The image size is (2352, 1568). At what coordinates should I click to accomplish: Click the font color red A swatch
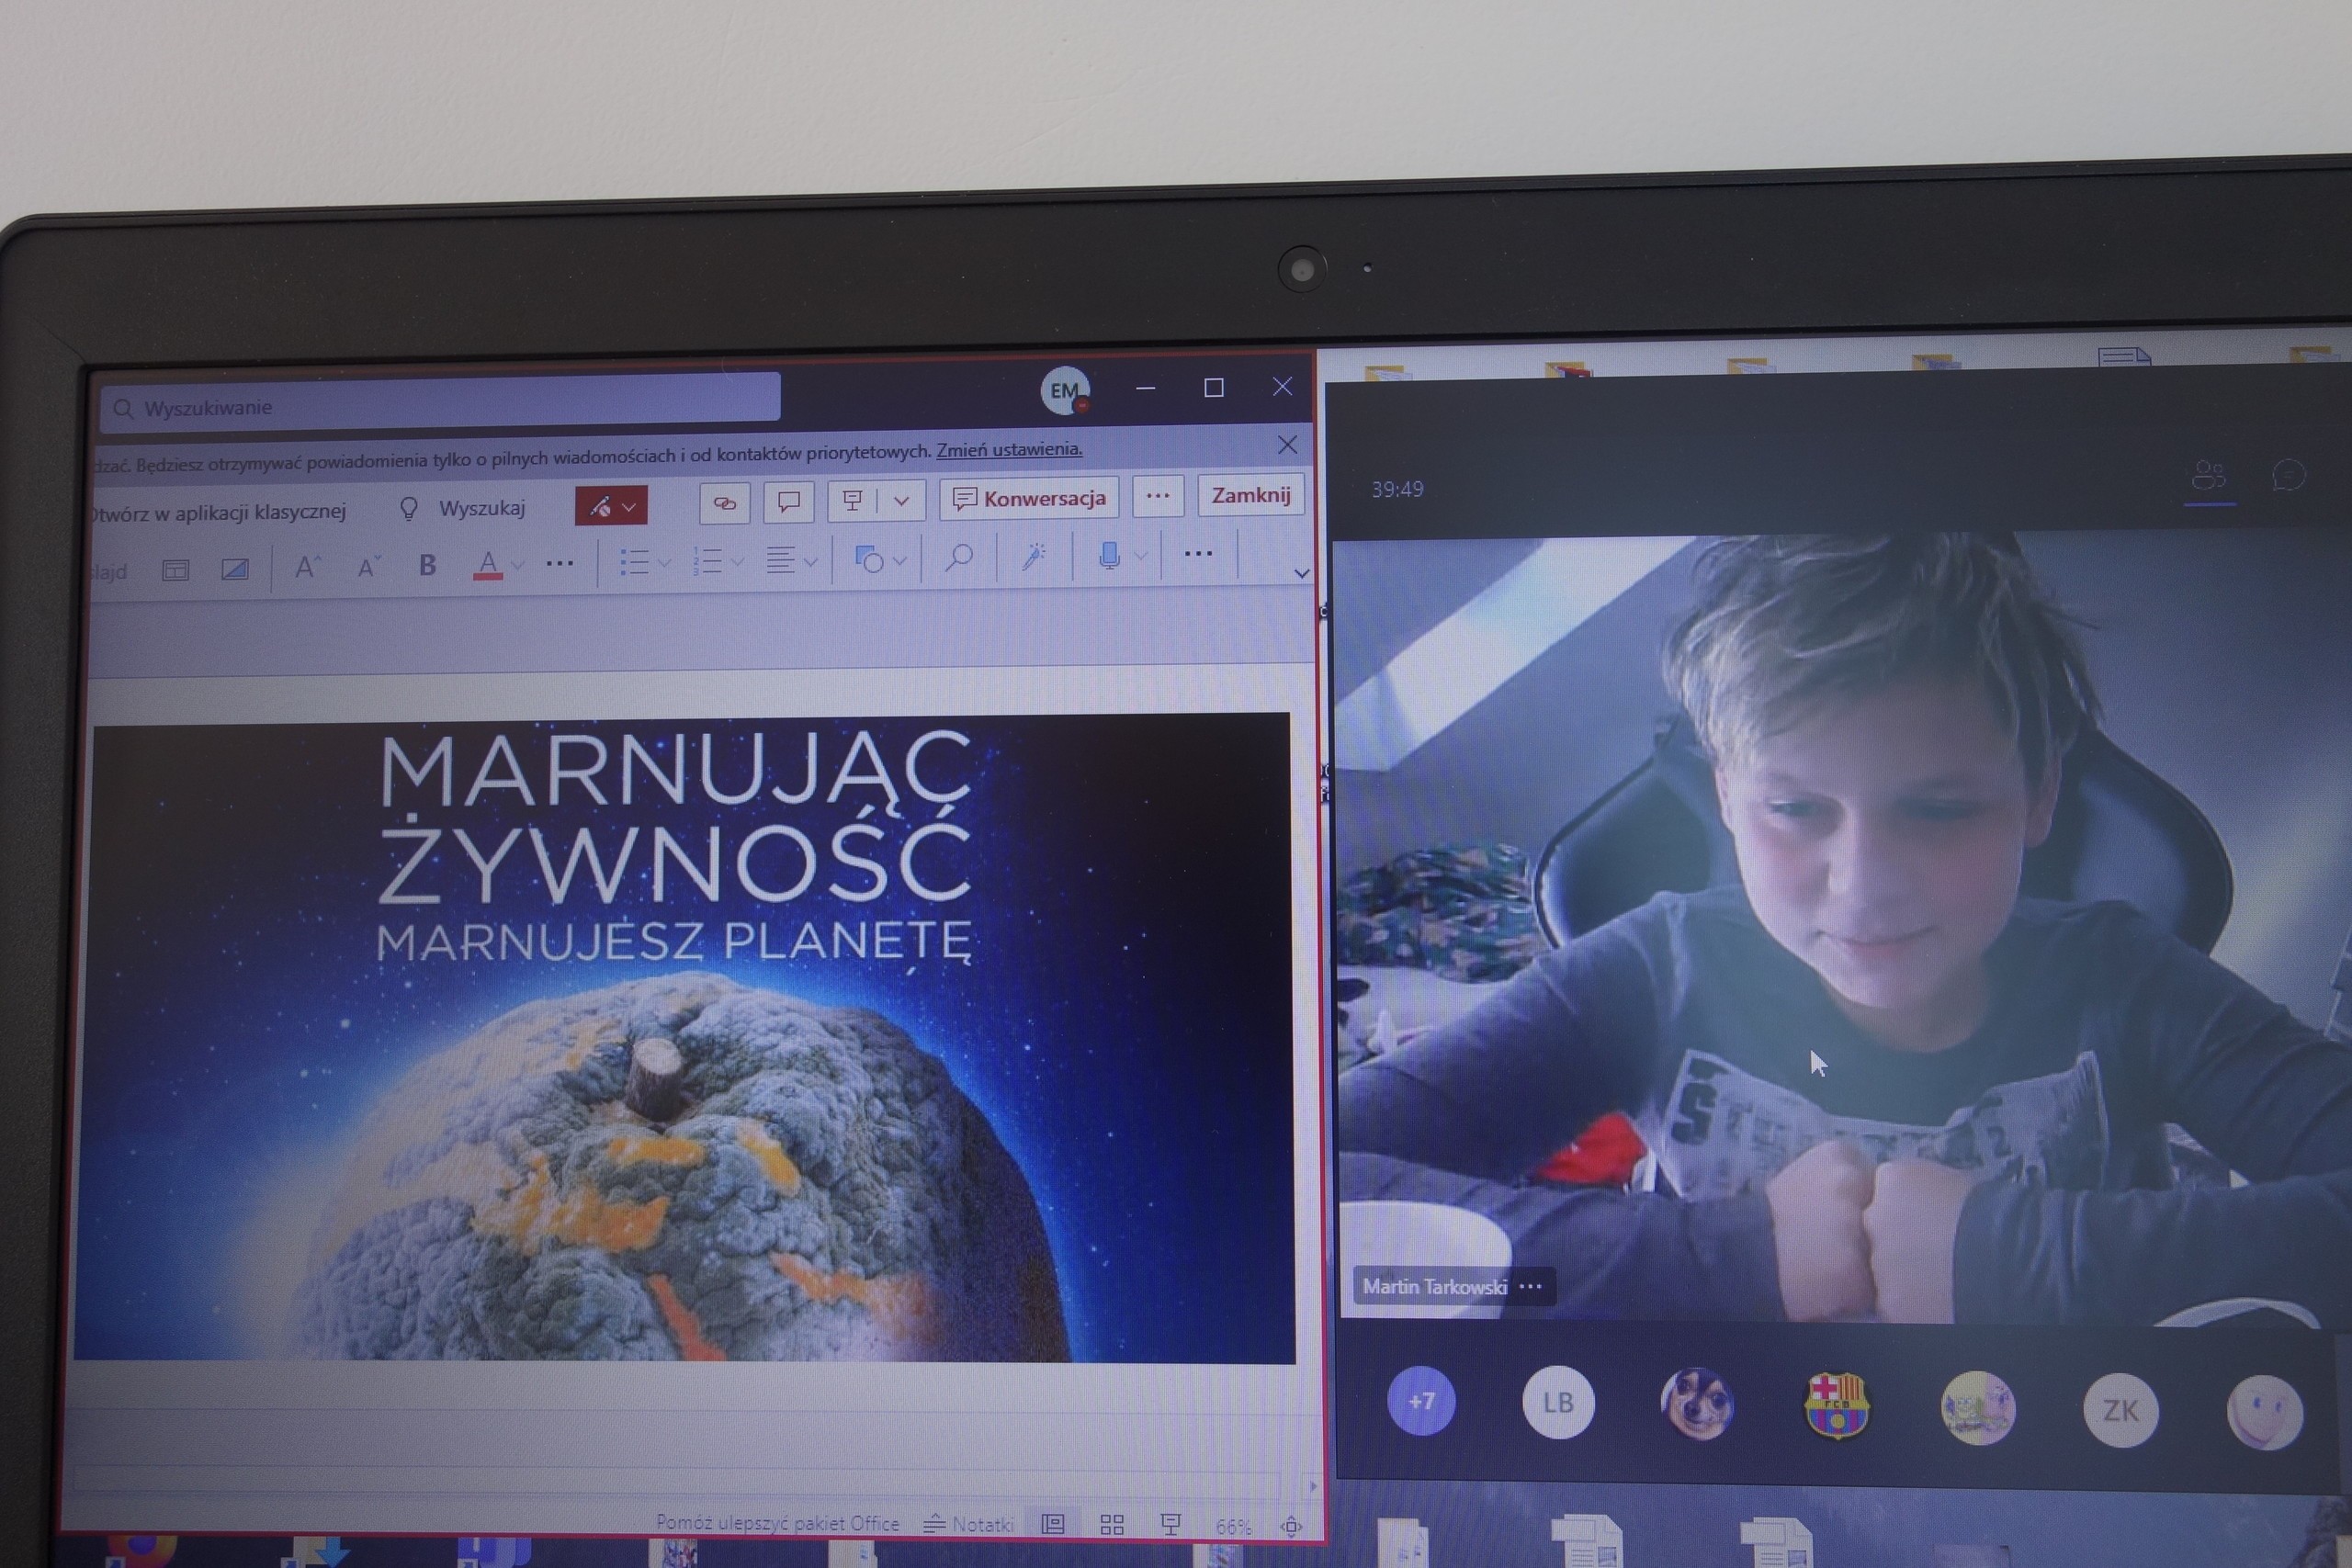(487, 565)
